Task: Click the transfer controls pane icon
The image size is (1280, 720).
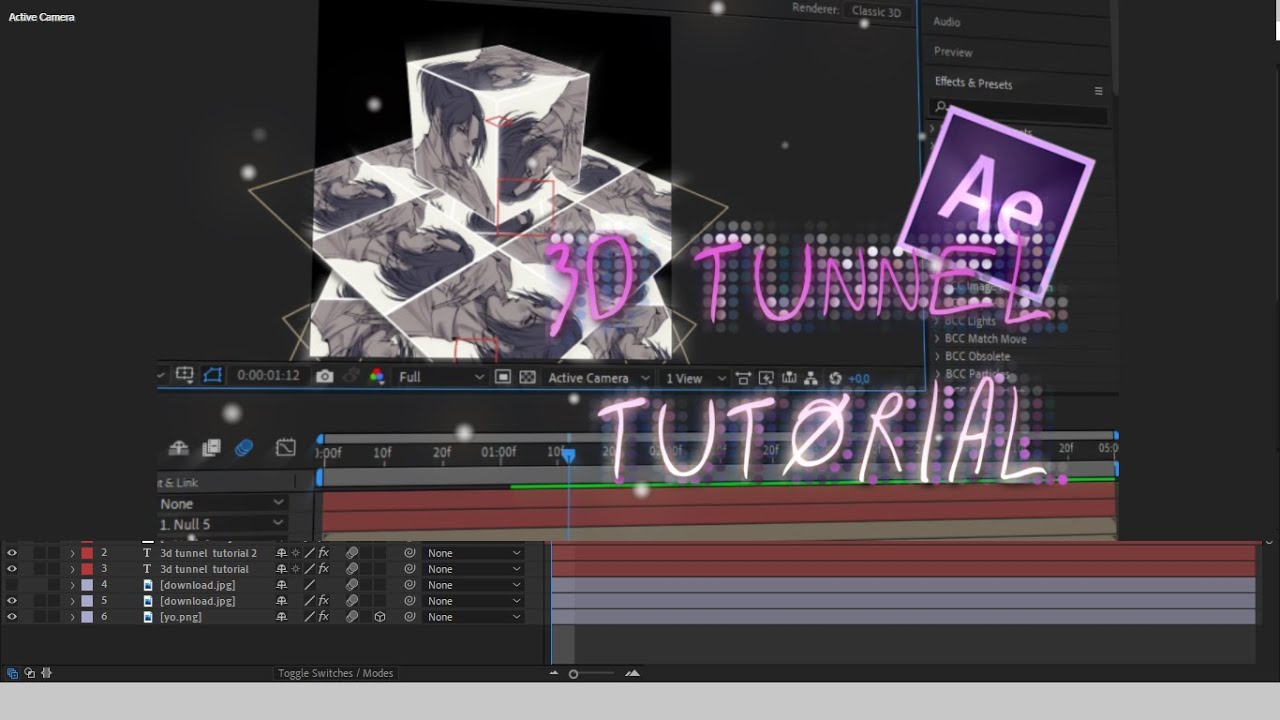Action: [29, 673]
